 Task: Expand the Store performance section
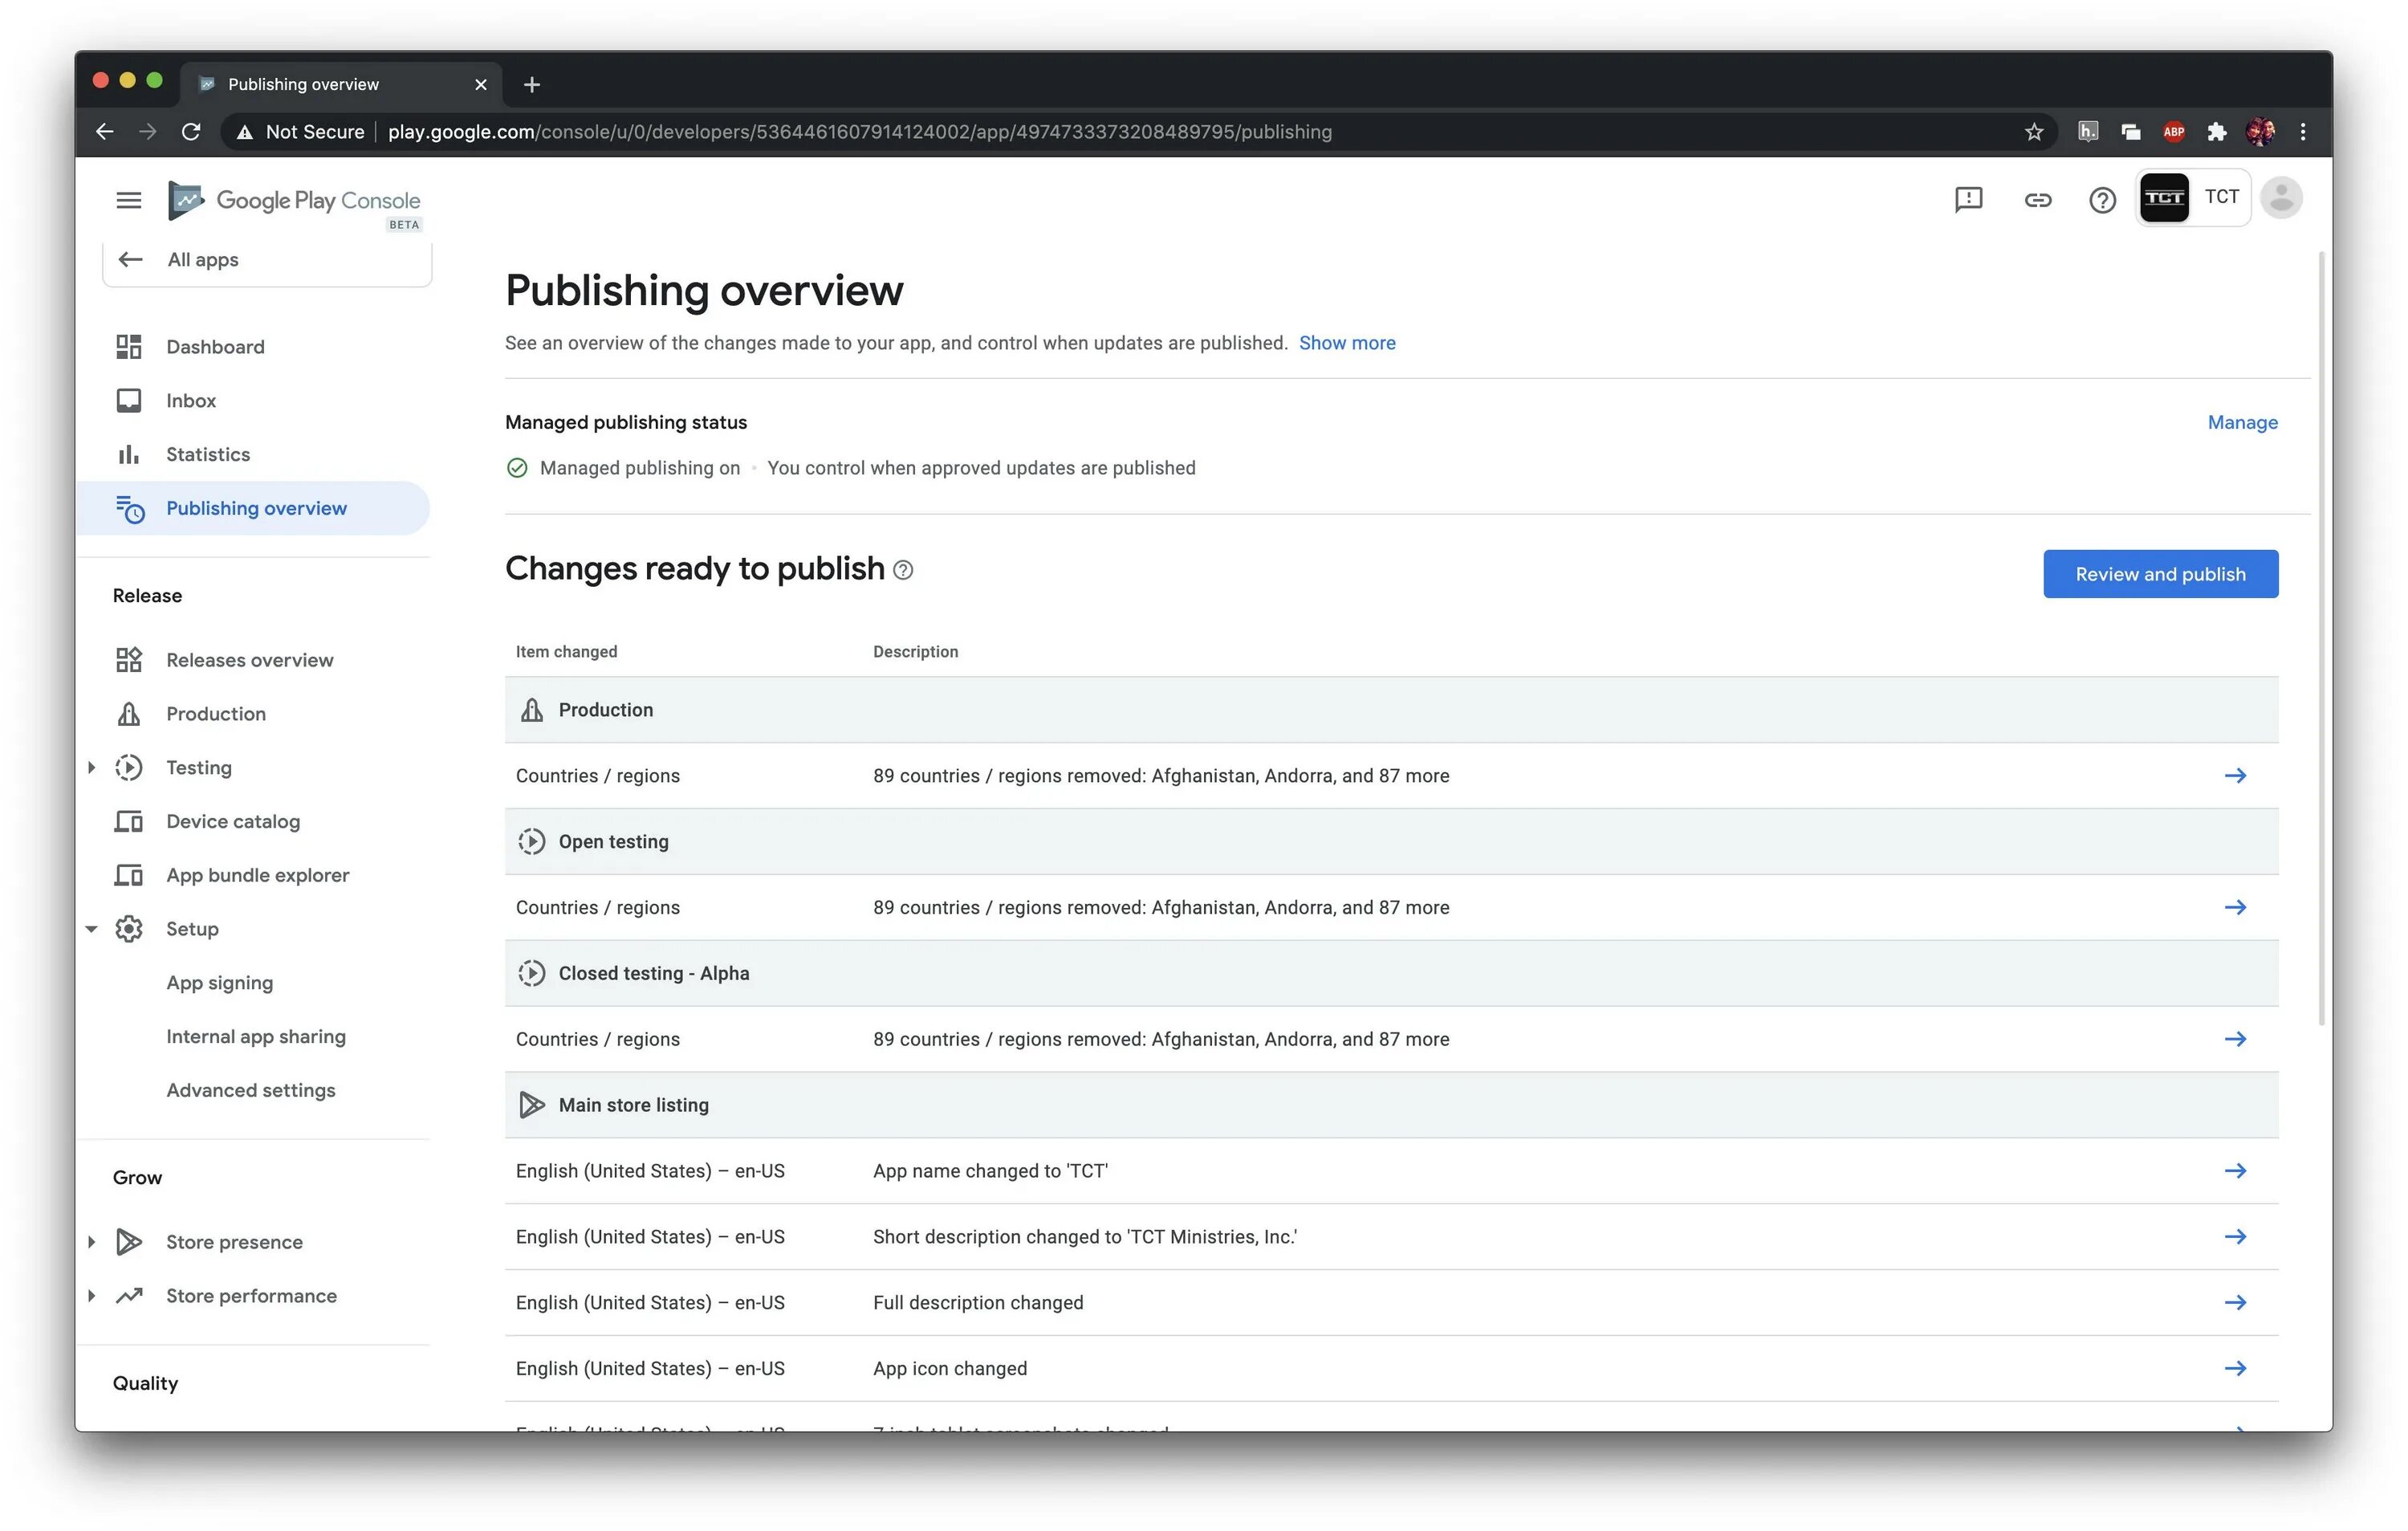pos(90,1296)
